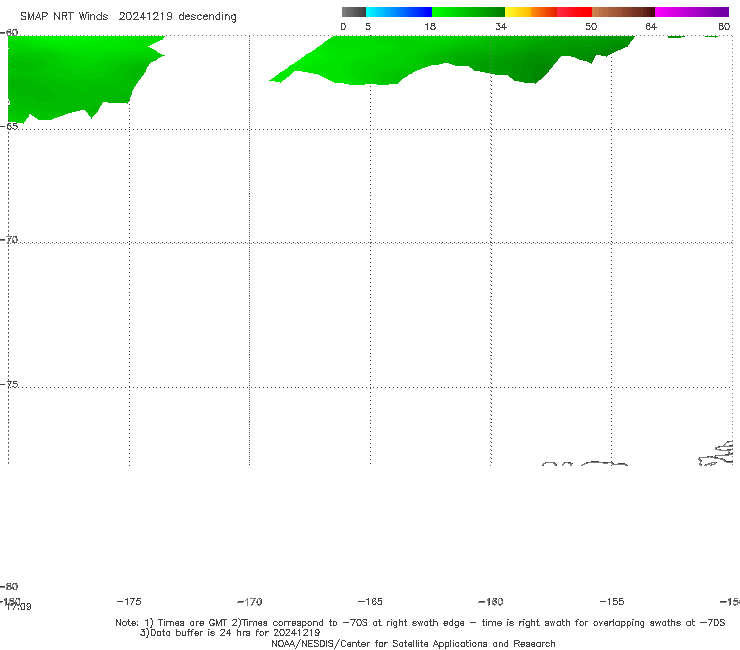Click the color bar label 50
This screenshot has height=650, width=740.
(x=591, y=26)
